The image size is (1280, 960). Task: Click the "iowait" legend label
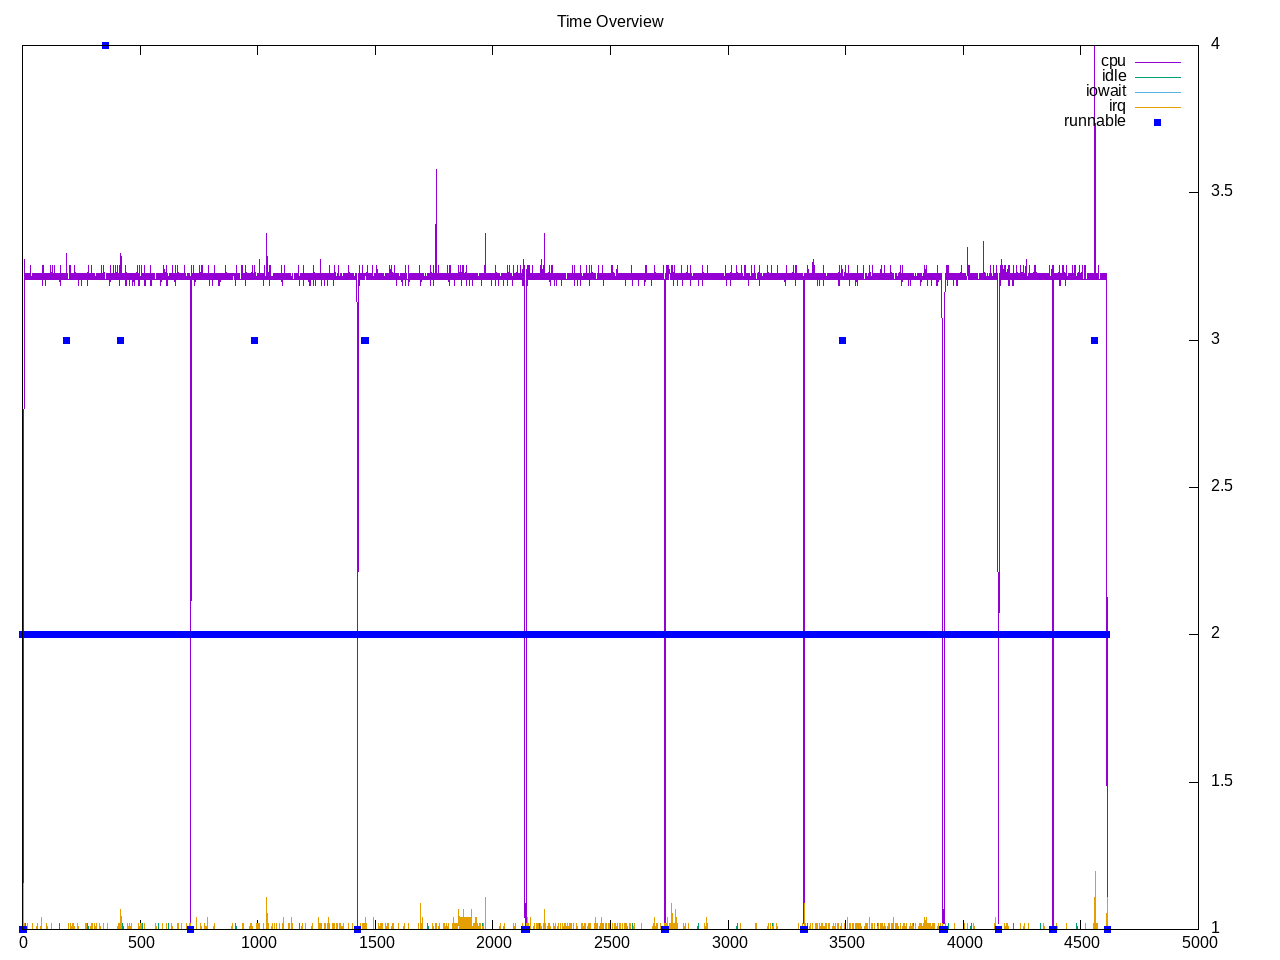[x=1105, y=91]
